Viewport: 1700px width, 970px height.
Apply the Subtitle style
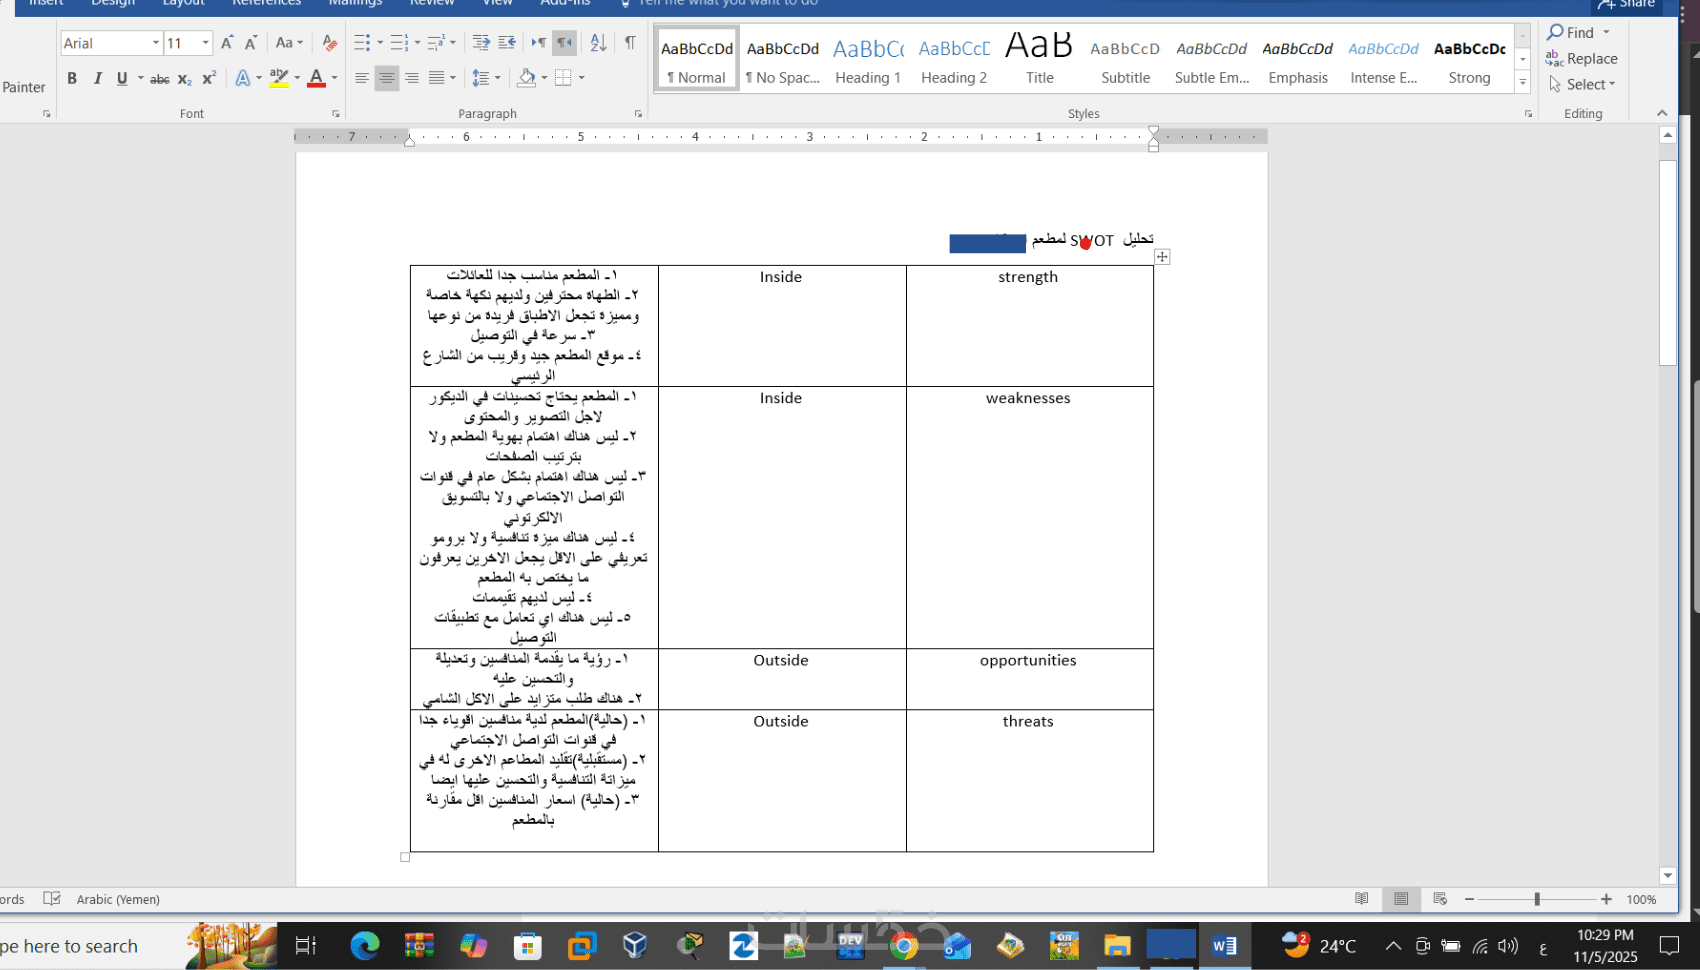pyautogui.click(x=1126, y=60)
